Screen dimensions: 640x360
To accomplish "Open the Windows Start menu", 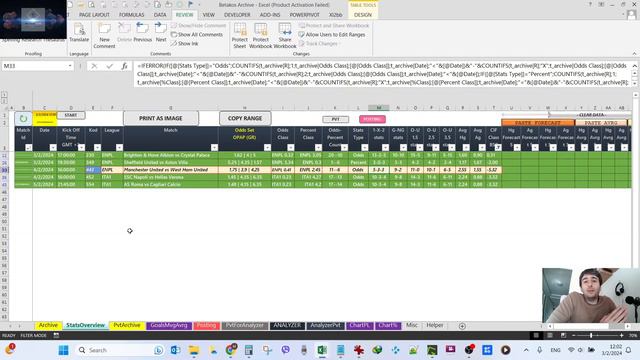I will tap(63, 350).
